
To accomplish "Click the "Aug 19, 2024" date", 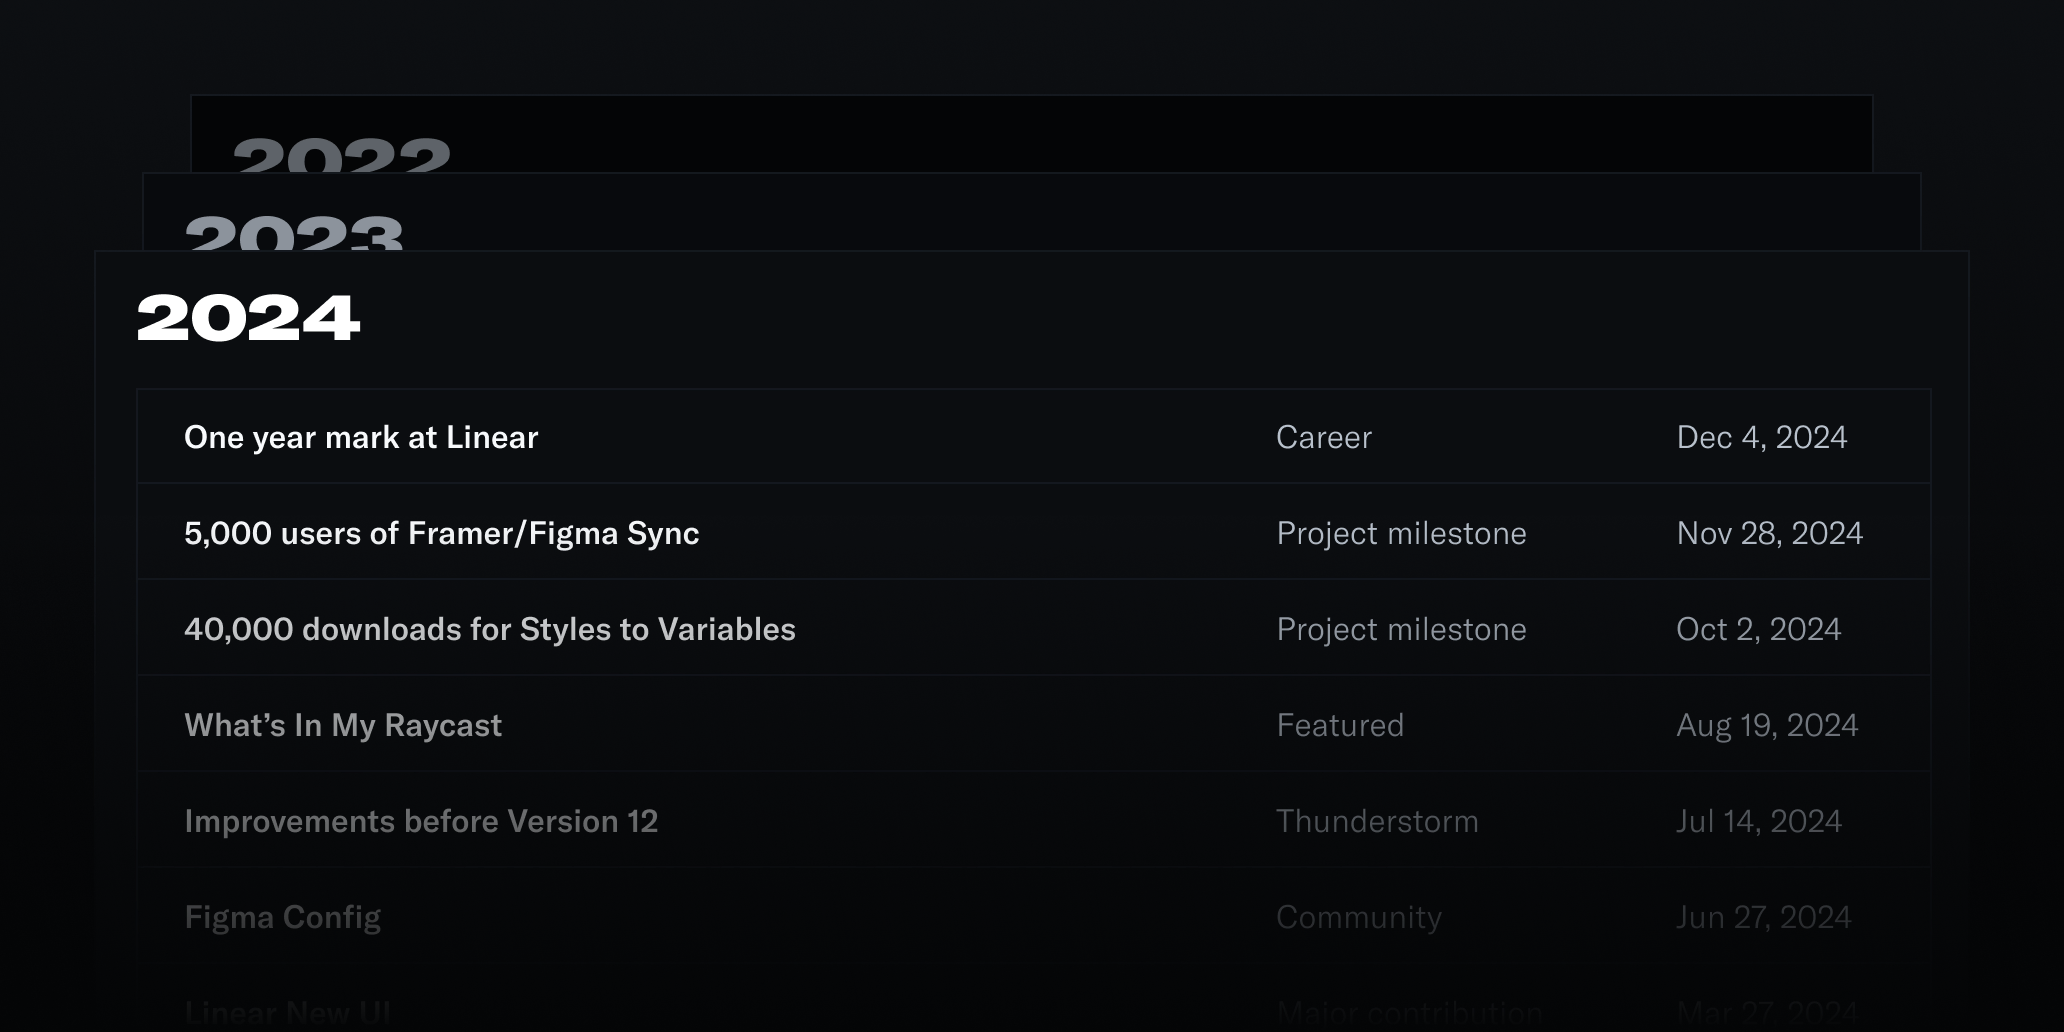I will (x=1767, y=725).
